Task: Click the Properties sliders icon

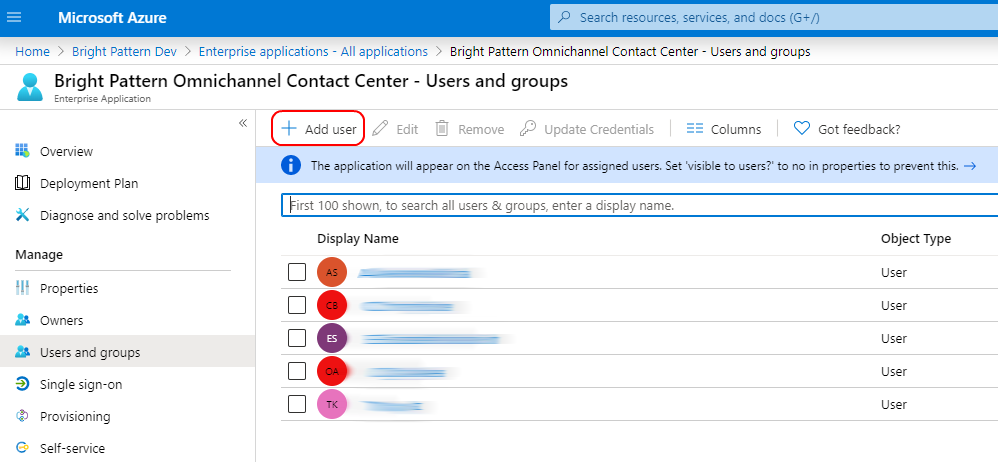Action: point(22,288)
